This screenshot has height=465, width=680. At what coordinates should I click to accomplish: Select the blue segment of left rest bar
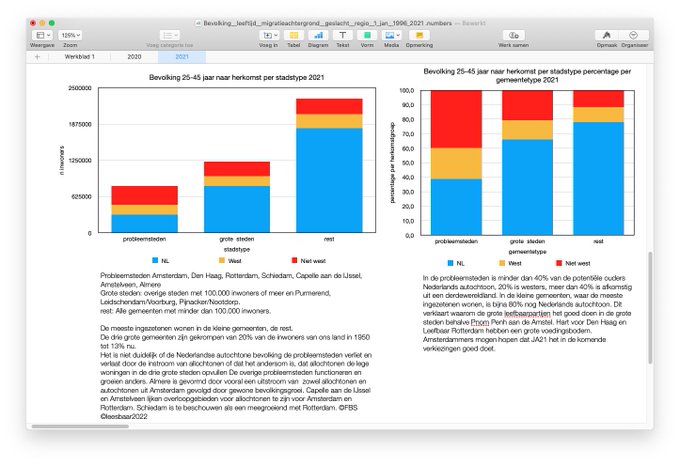point(329,180)
